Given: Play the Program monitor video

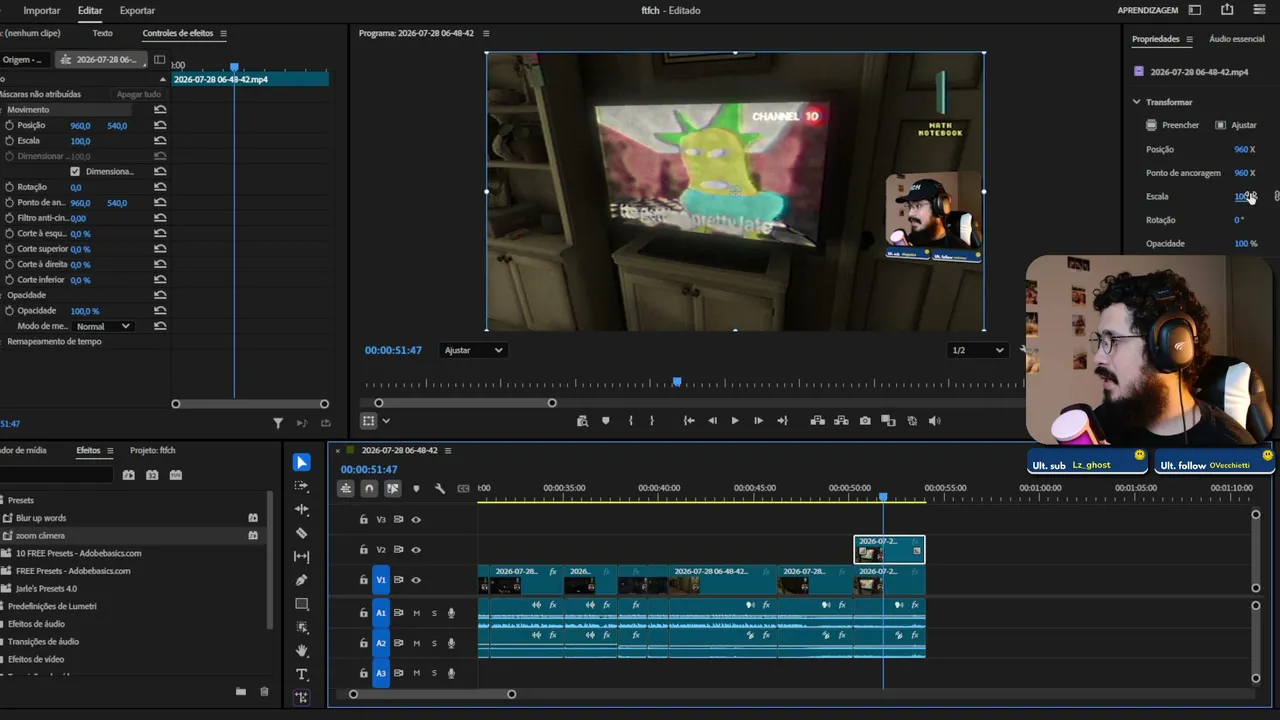Looking at the screenshot, I should tap(735, 421).
